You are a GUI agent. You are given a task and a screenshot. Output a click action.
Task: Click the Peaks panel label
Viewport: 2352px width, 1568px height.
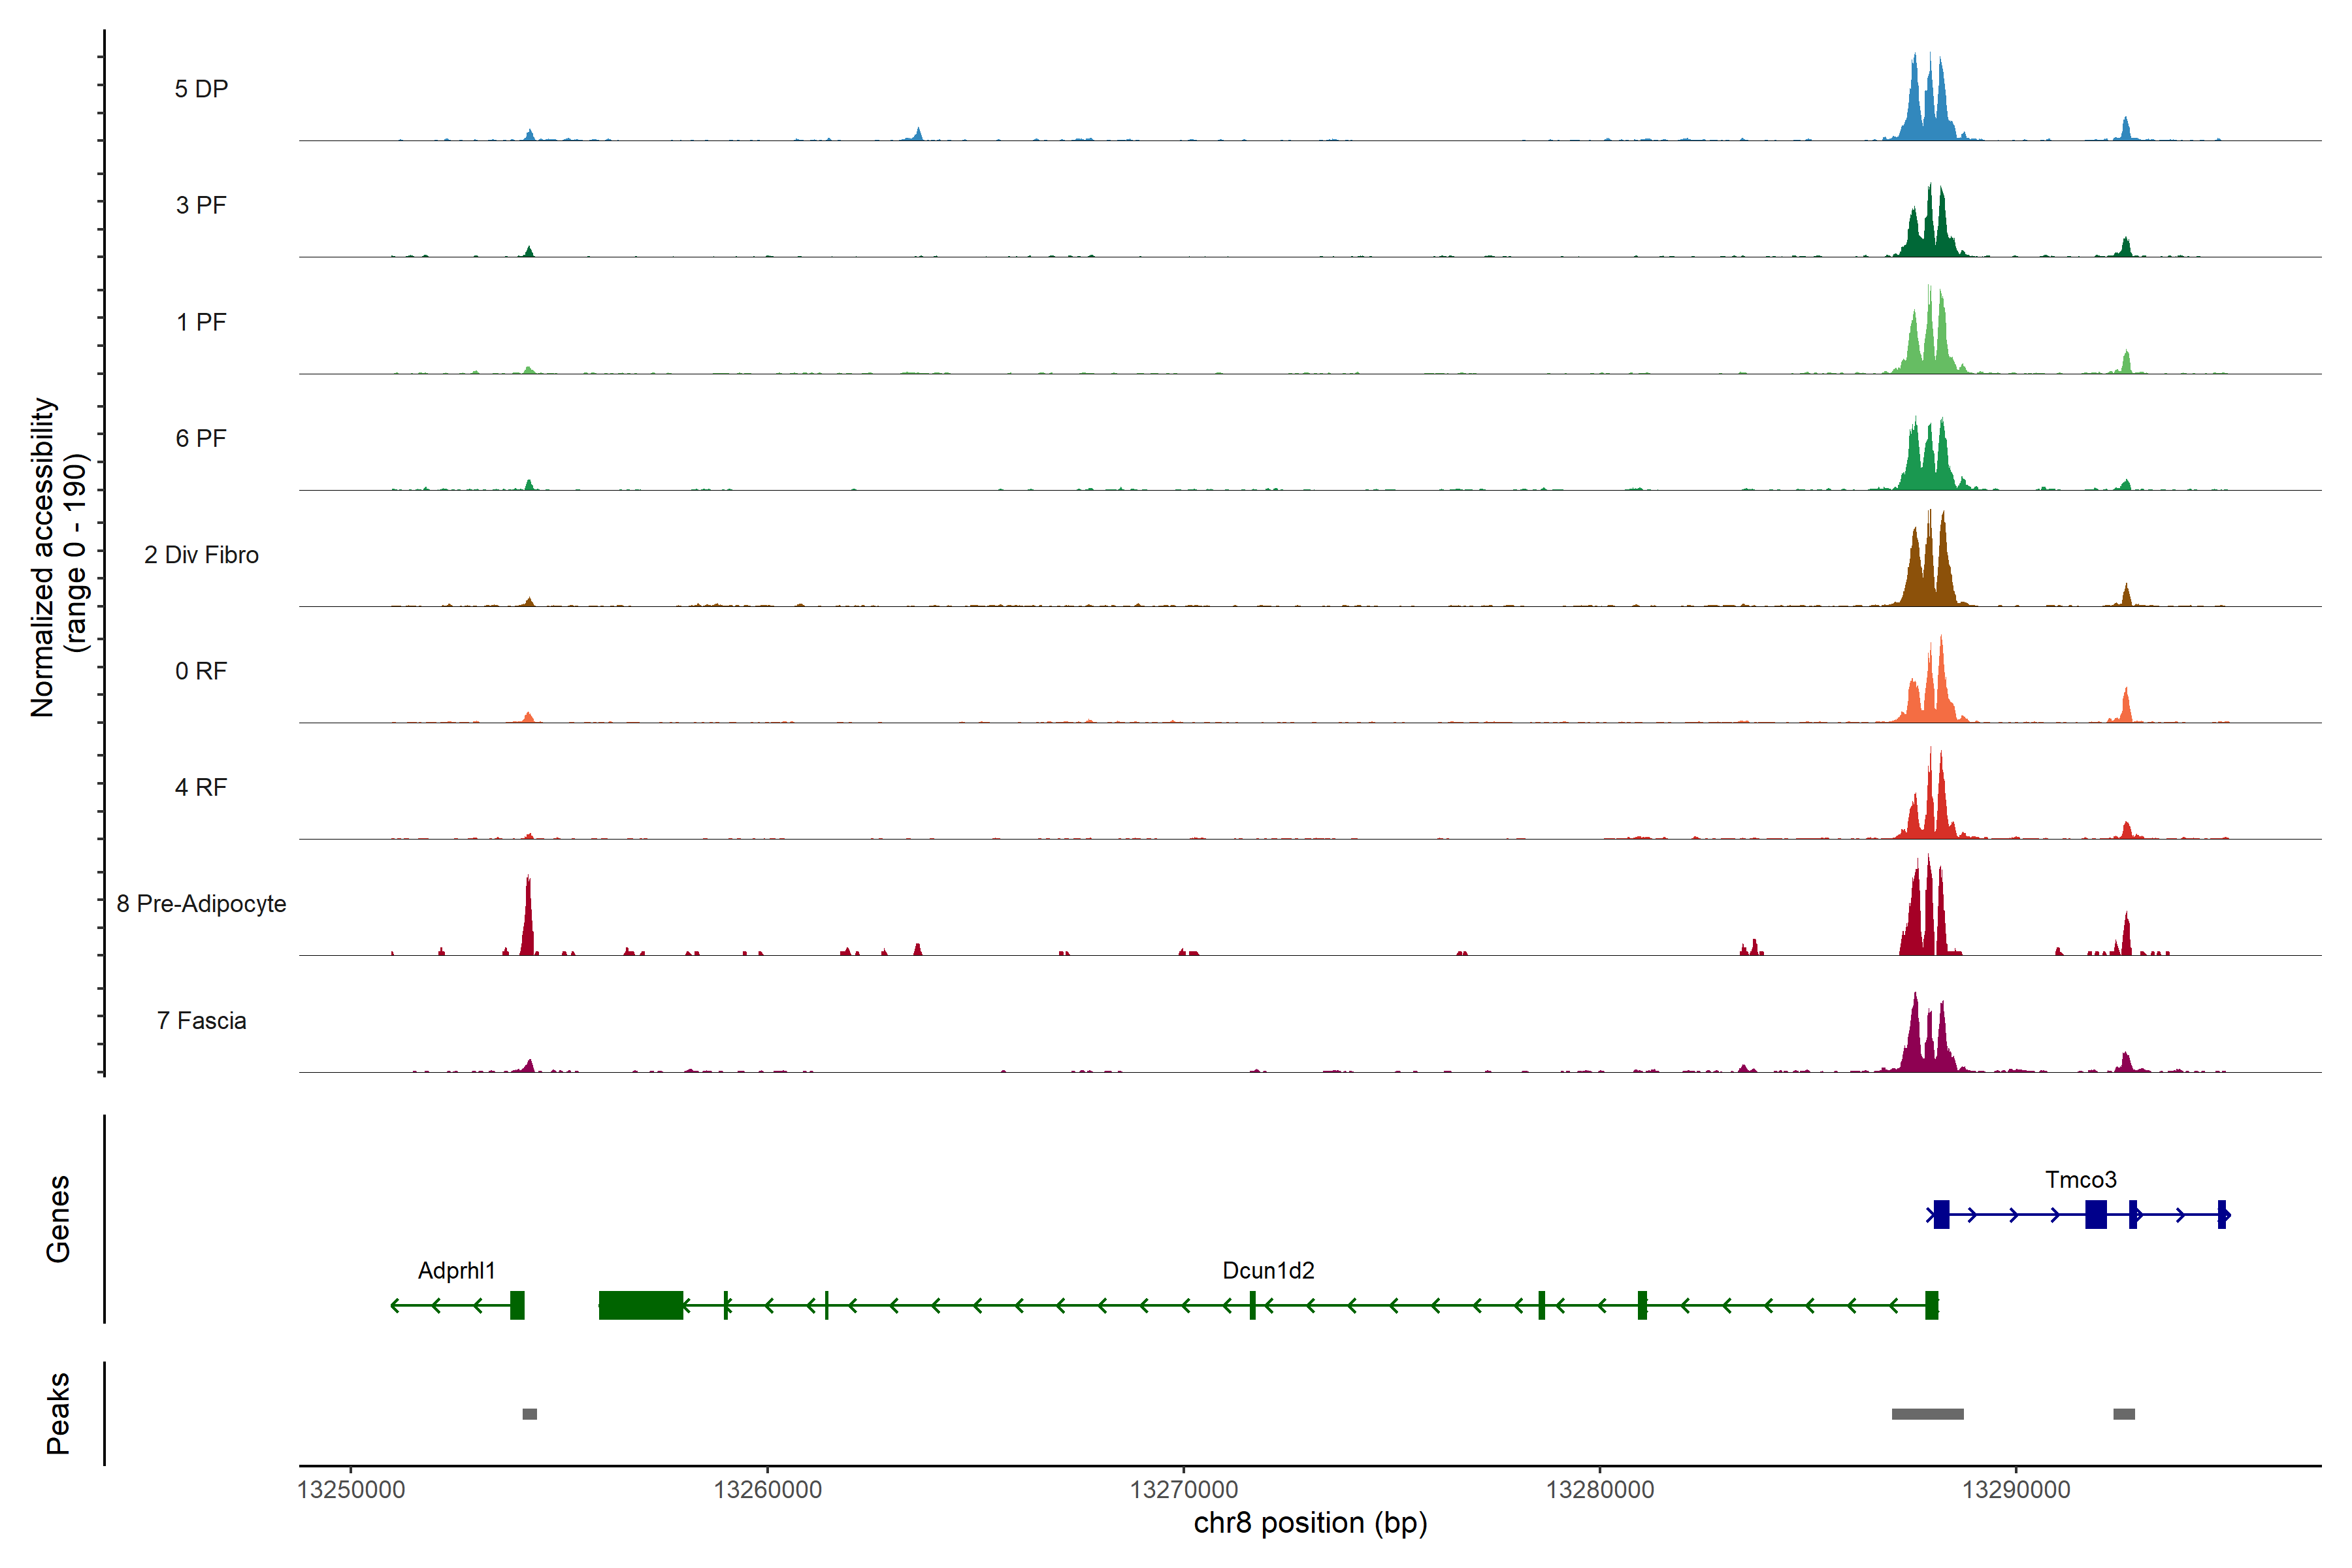[58, 1413]
